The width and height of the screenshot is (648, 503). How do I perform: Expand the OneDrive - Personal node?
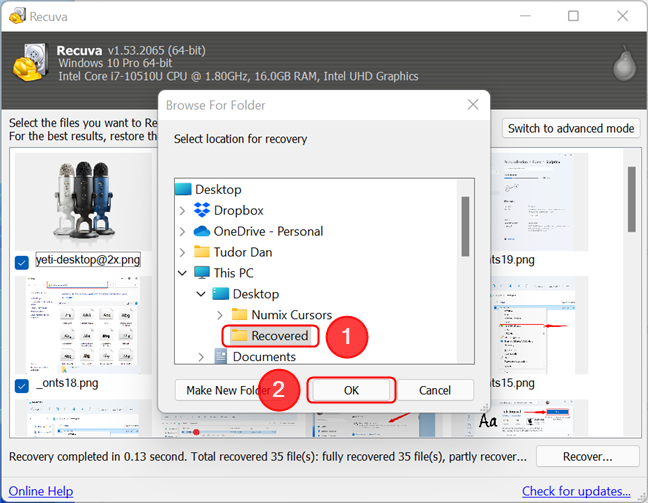(x=182, y=231)
